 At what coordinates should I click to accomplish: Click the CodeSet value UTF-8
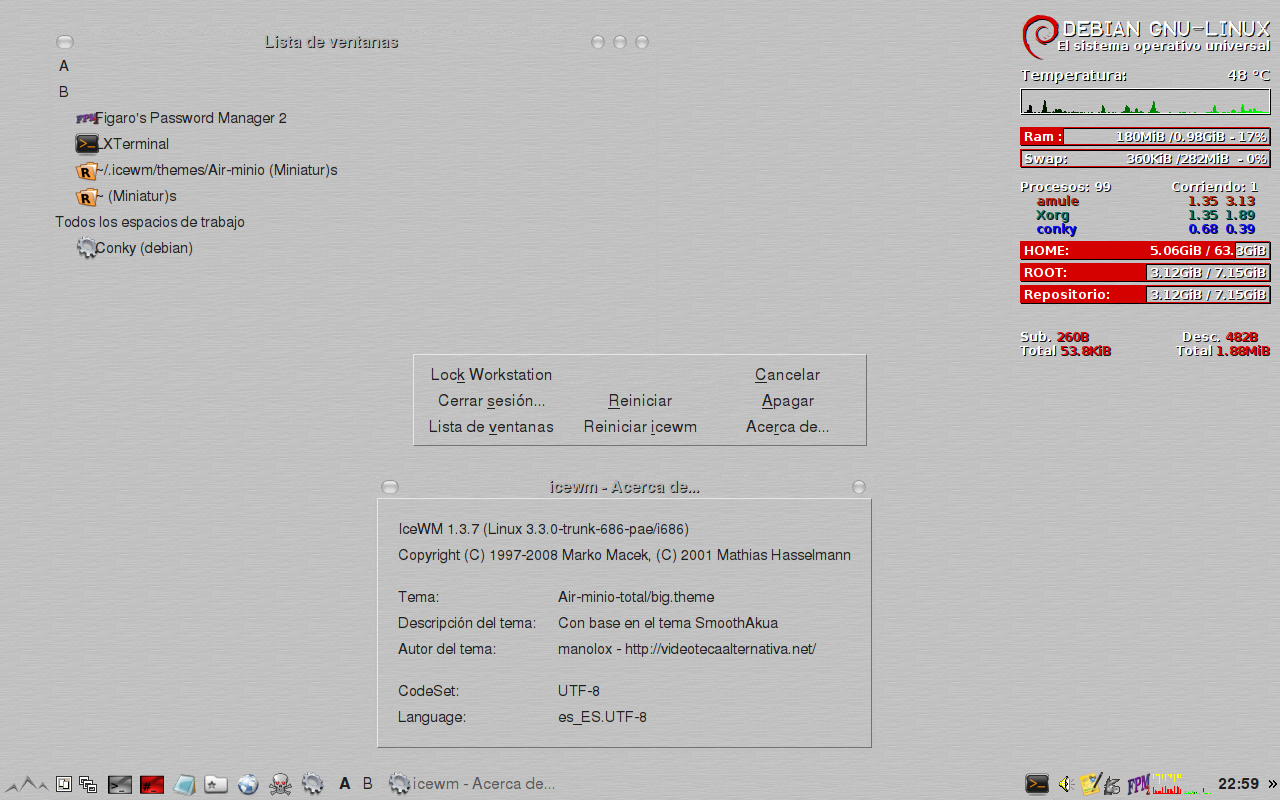click(579, 691)
